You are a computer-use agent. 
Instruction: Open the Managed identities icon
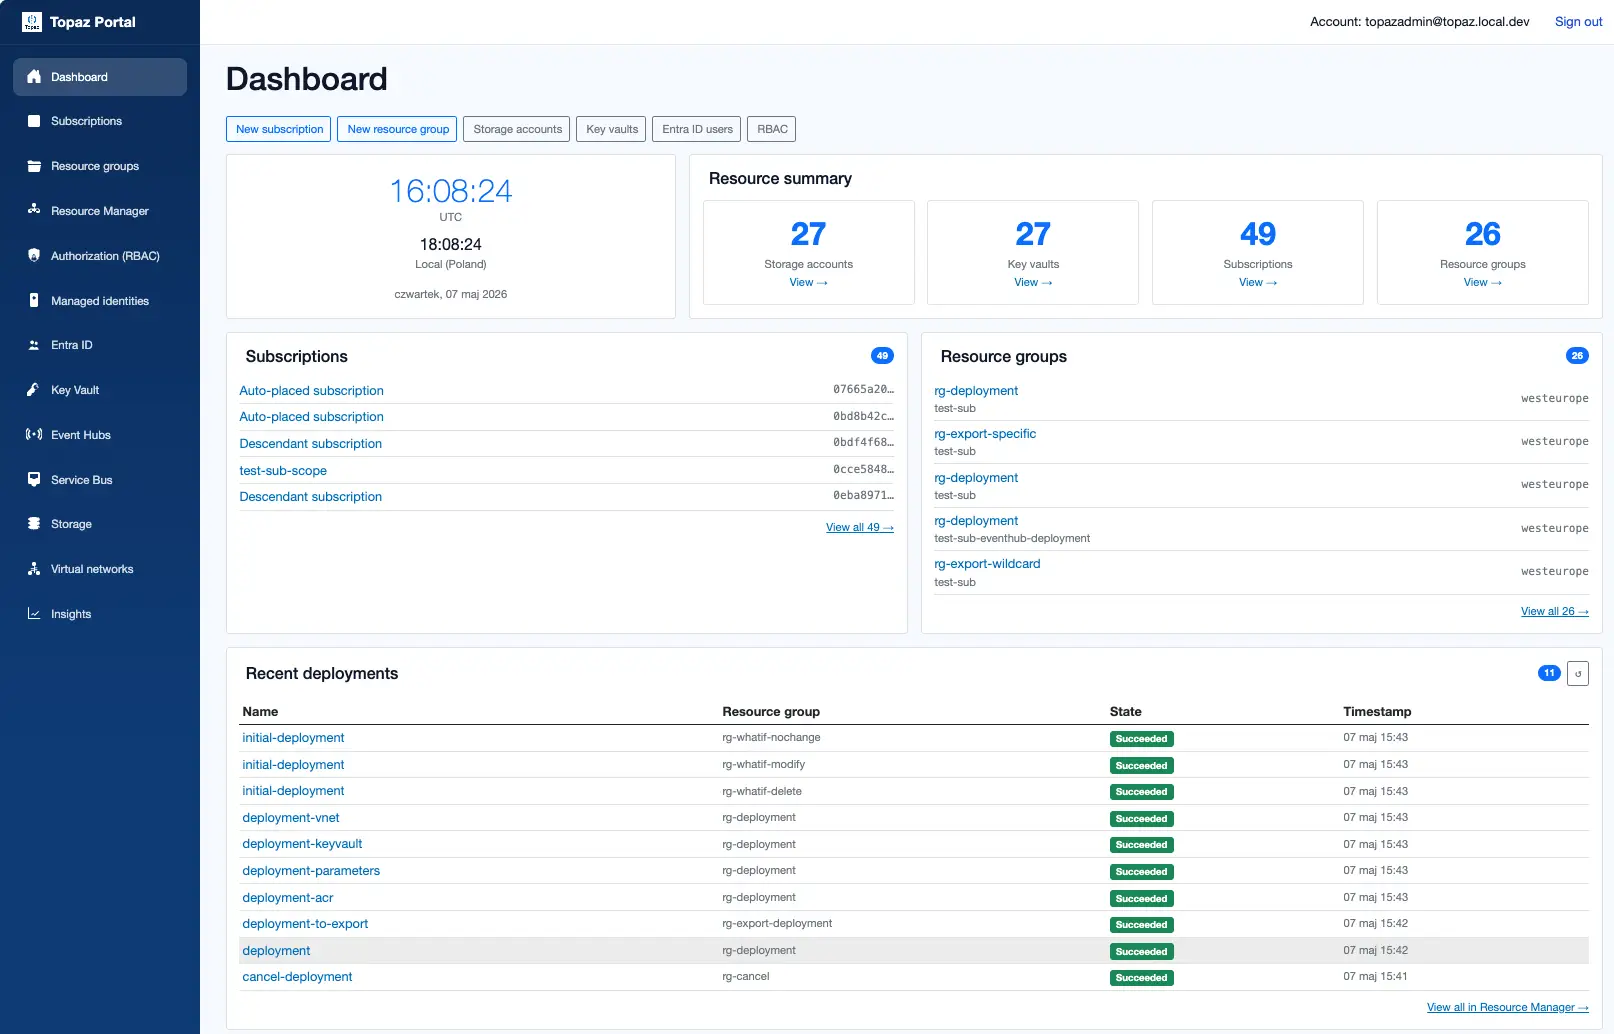pos(34,300)
